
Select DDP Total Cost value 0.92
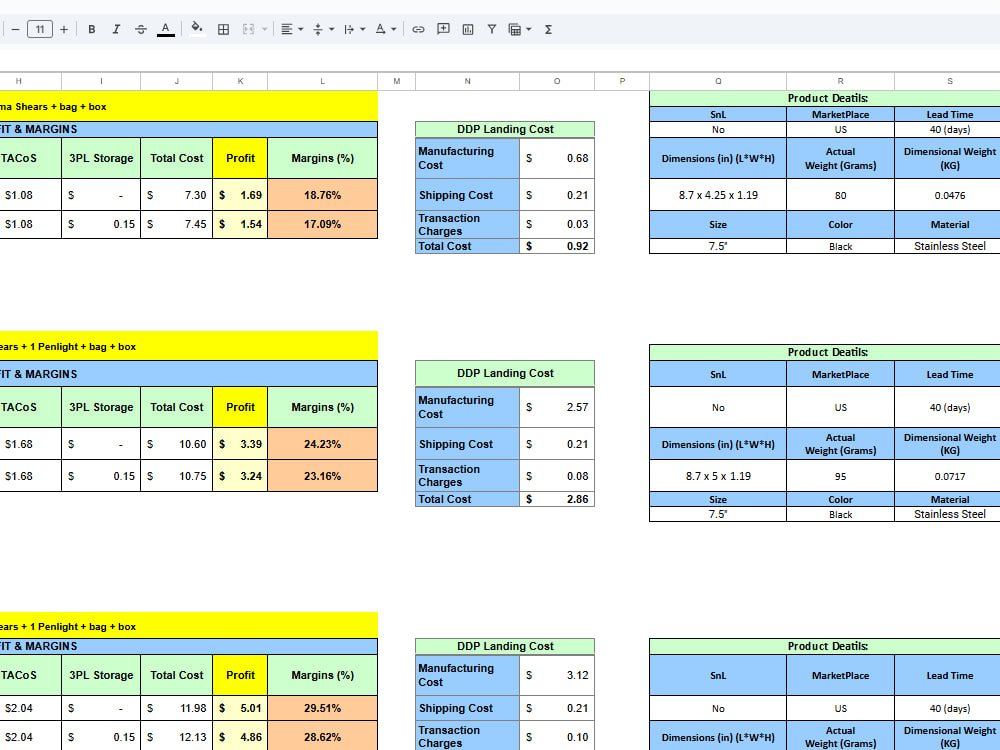[x=557, y=246]
